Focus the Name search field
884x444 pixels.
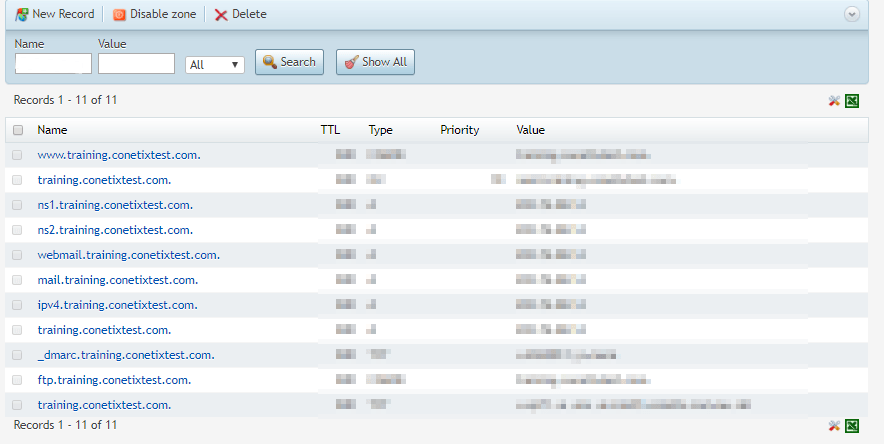click(x=53, y=64)
